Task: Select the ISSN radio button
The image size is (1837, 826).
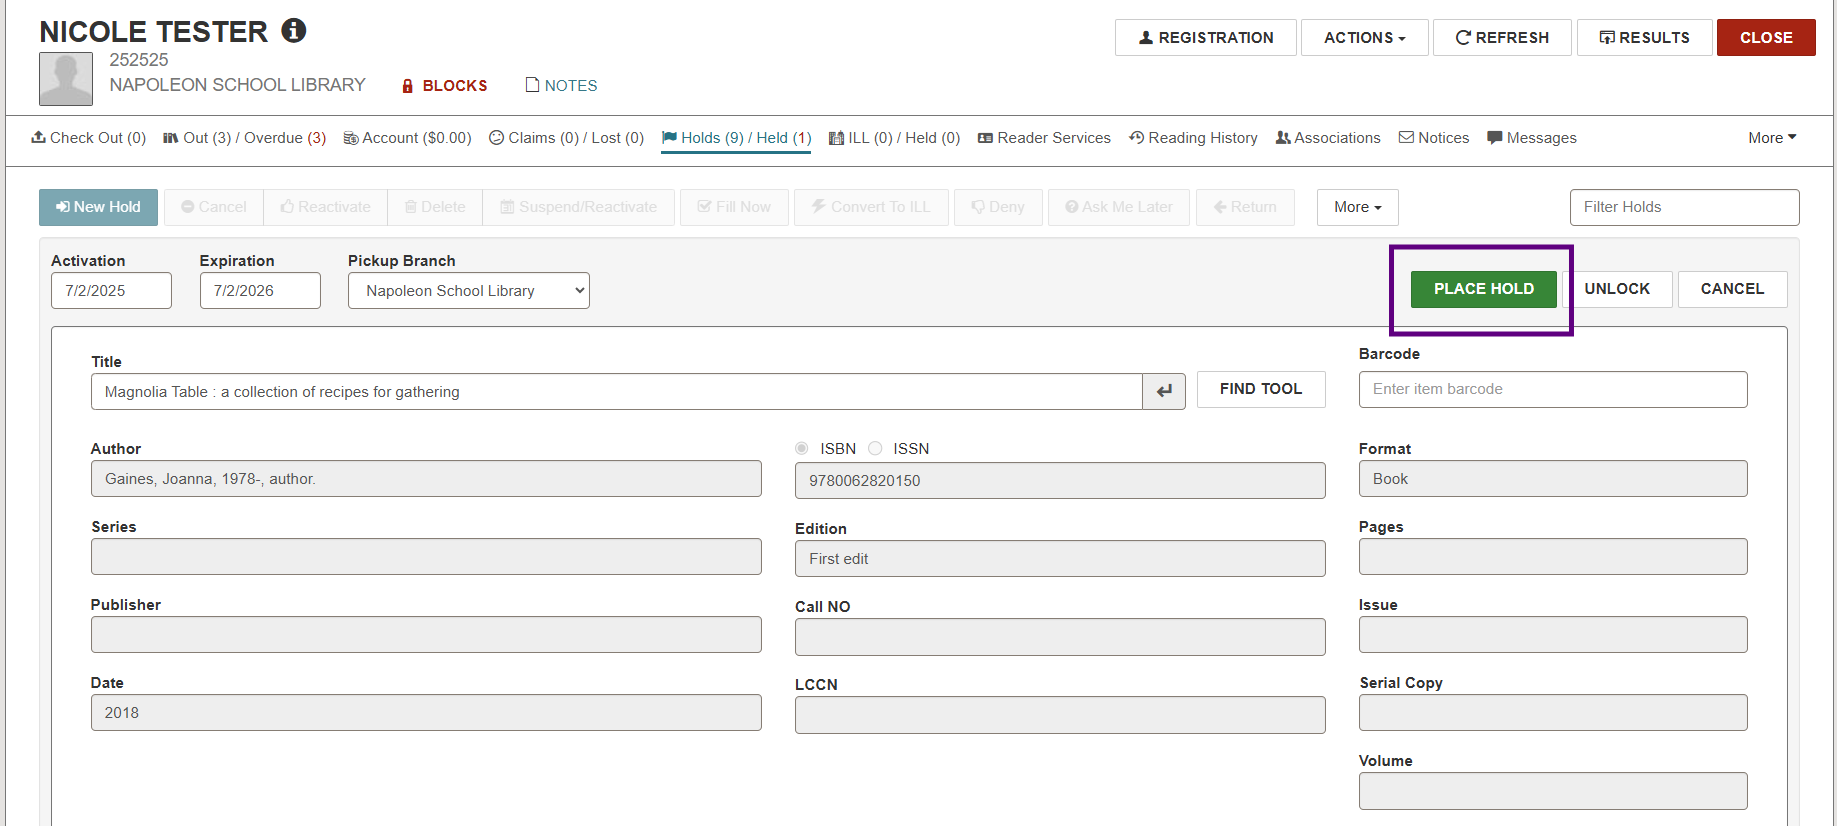Action: pyautogui.click(x=875, y=449)
